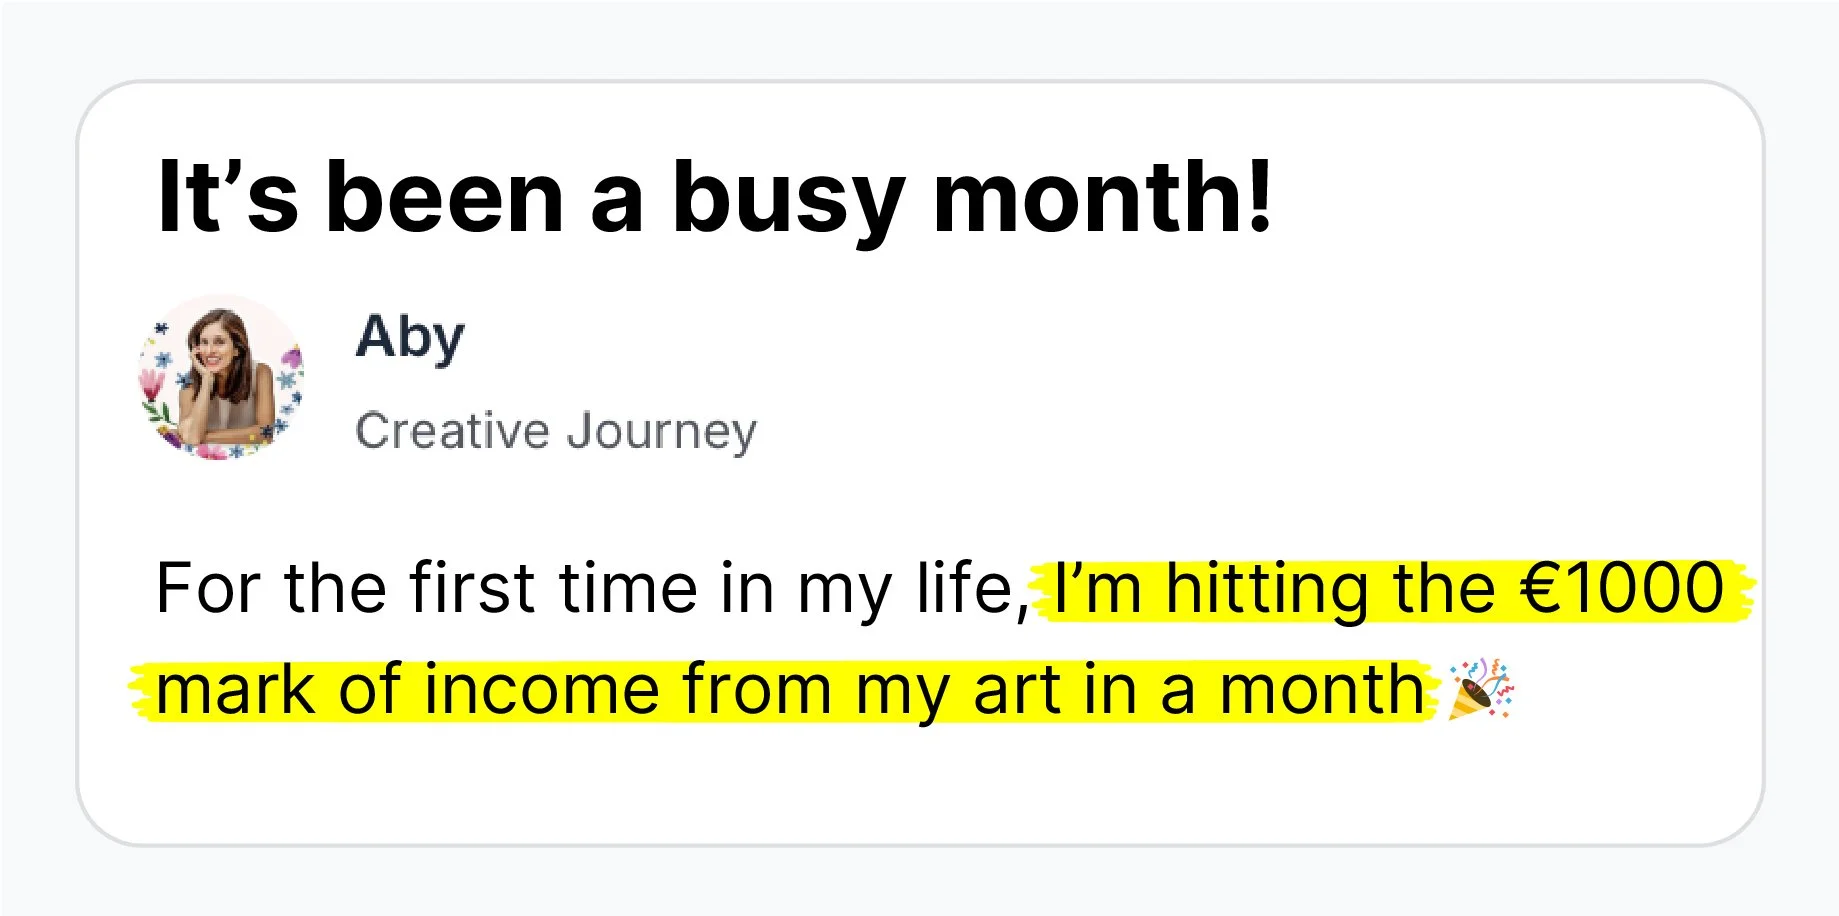The width and height of the screenshot is (1839, 916).
Task: Click the €1000 amount in highlight
Action: (1622, 587)
